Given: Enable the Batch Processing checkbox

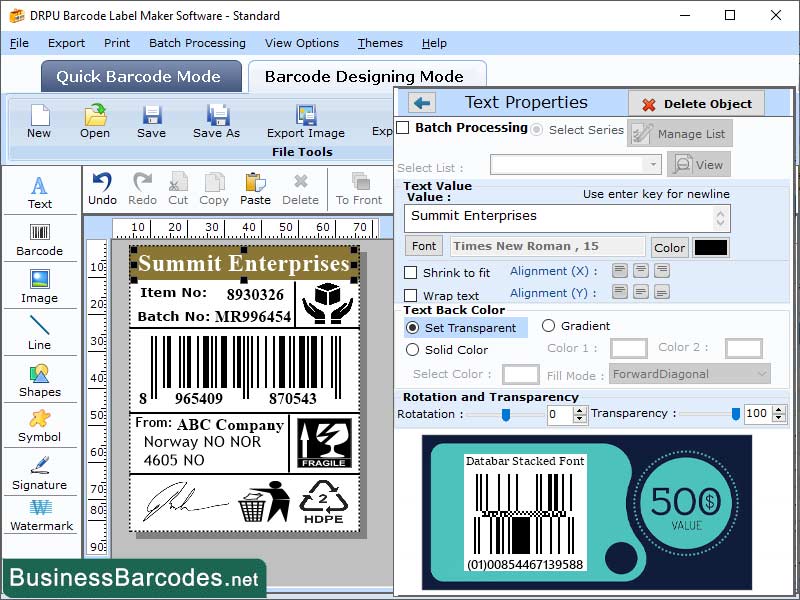Looking at the screenshot, I should [x=406, y=129].
